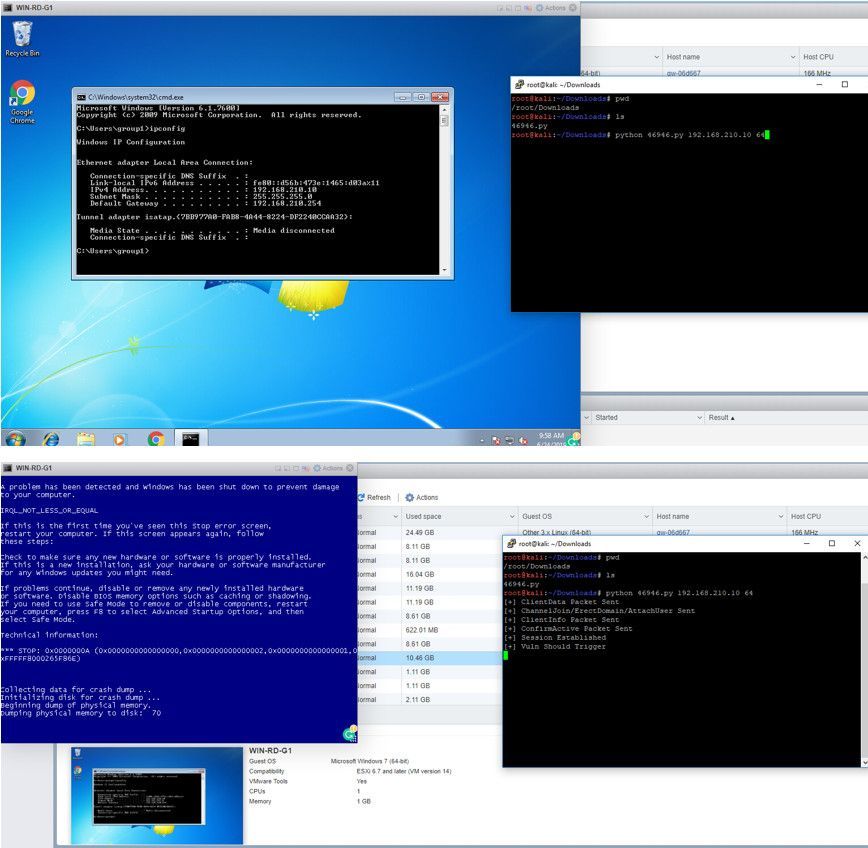Viewport: 868px width, 848px height.
Task: Click the Actions gear on the blue-screen console
Action: click(x=317, y=468)
